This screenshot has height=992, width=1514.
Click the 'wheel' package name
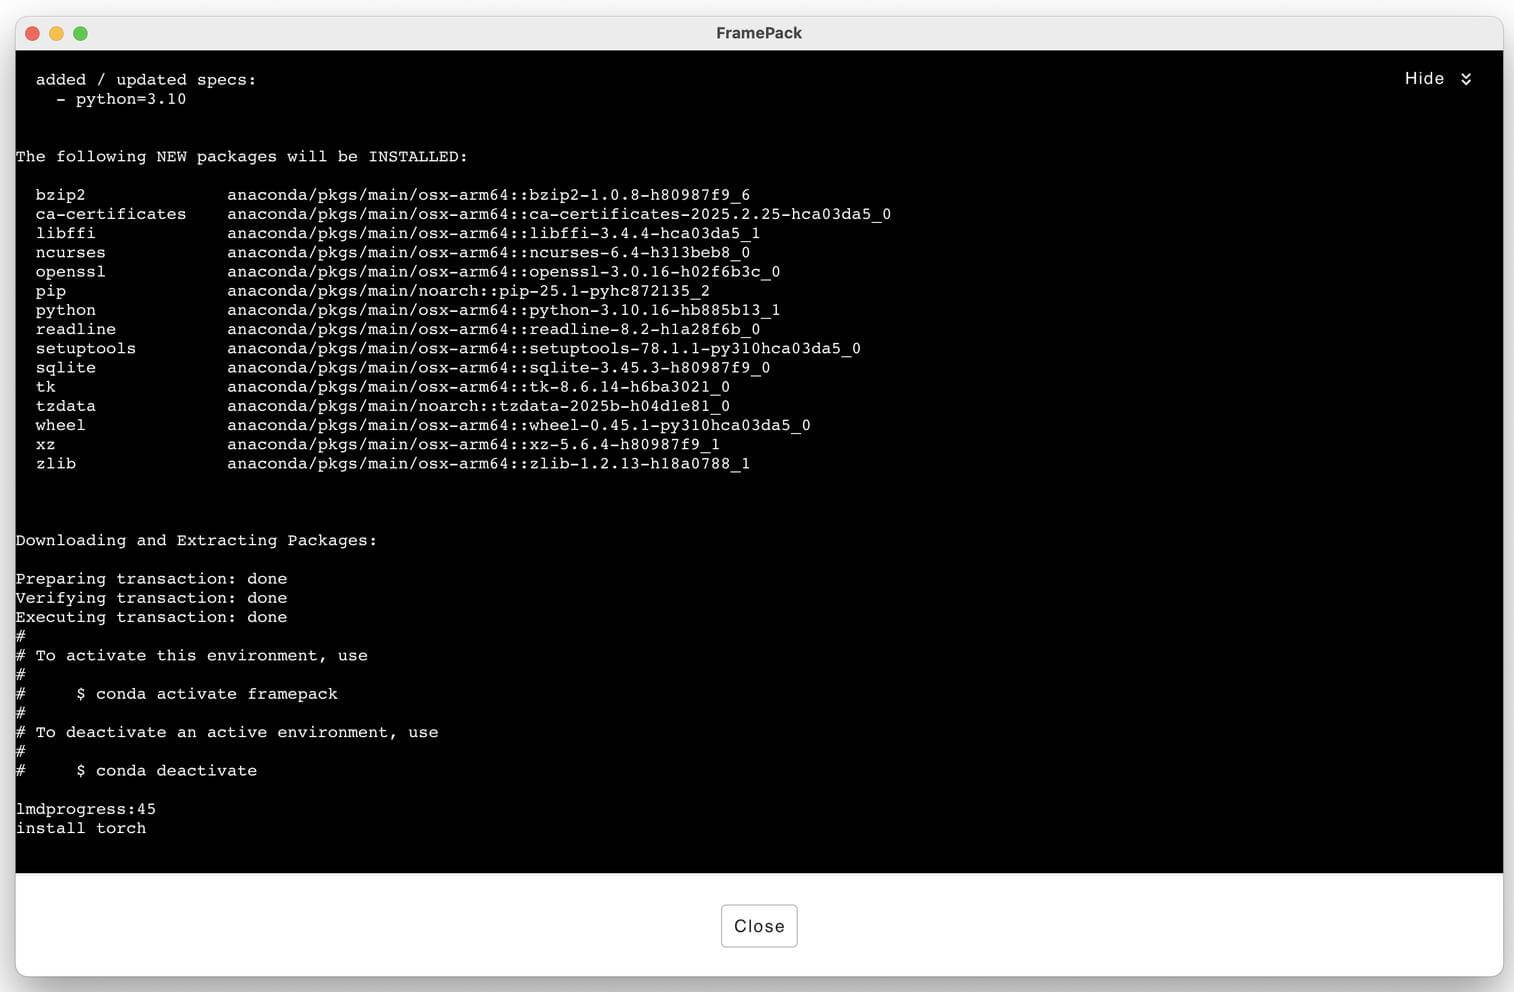point(61,425)
